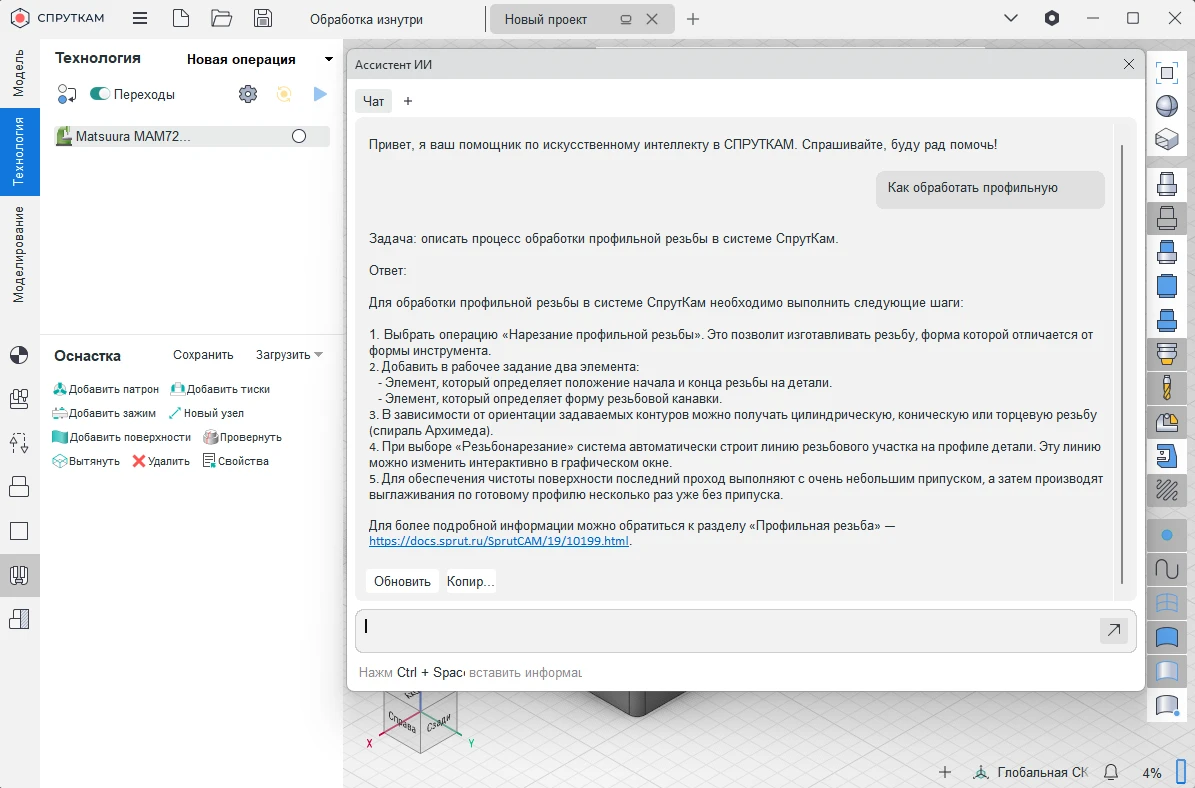This screenshot has height=788, width=1195.
Task: Create new document with blank page icon
Action: [180, 18]
